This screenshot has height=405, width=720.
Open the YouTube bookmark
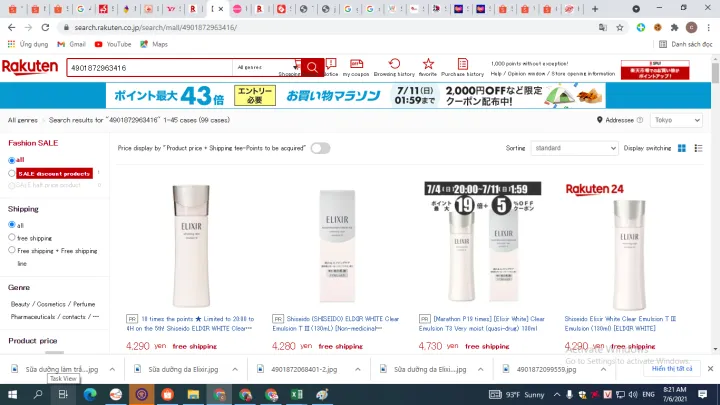click(x=112, y=44)
